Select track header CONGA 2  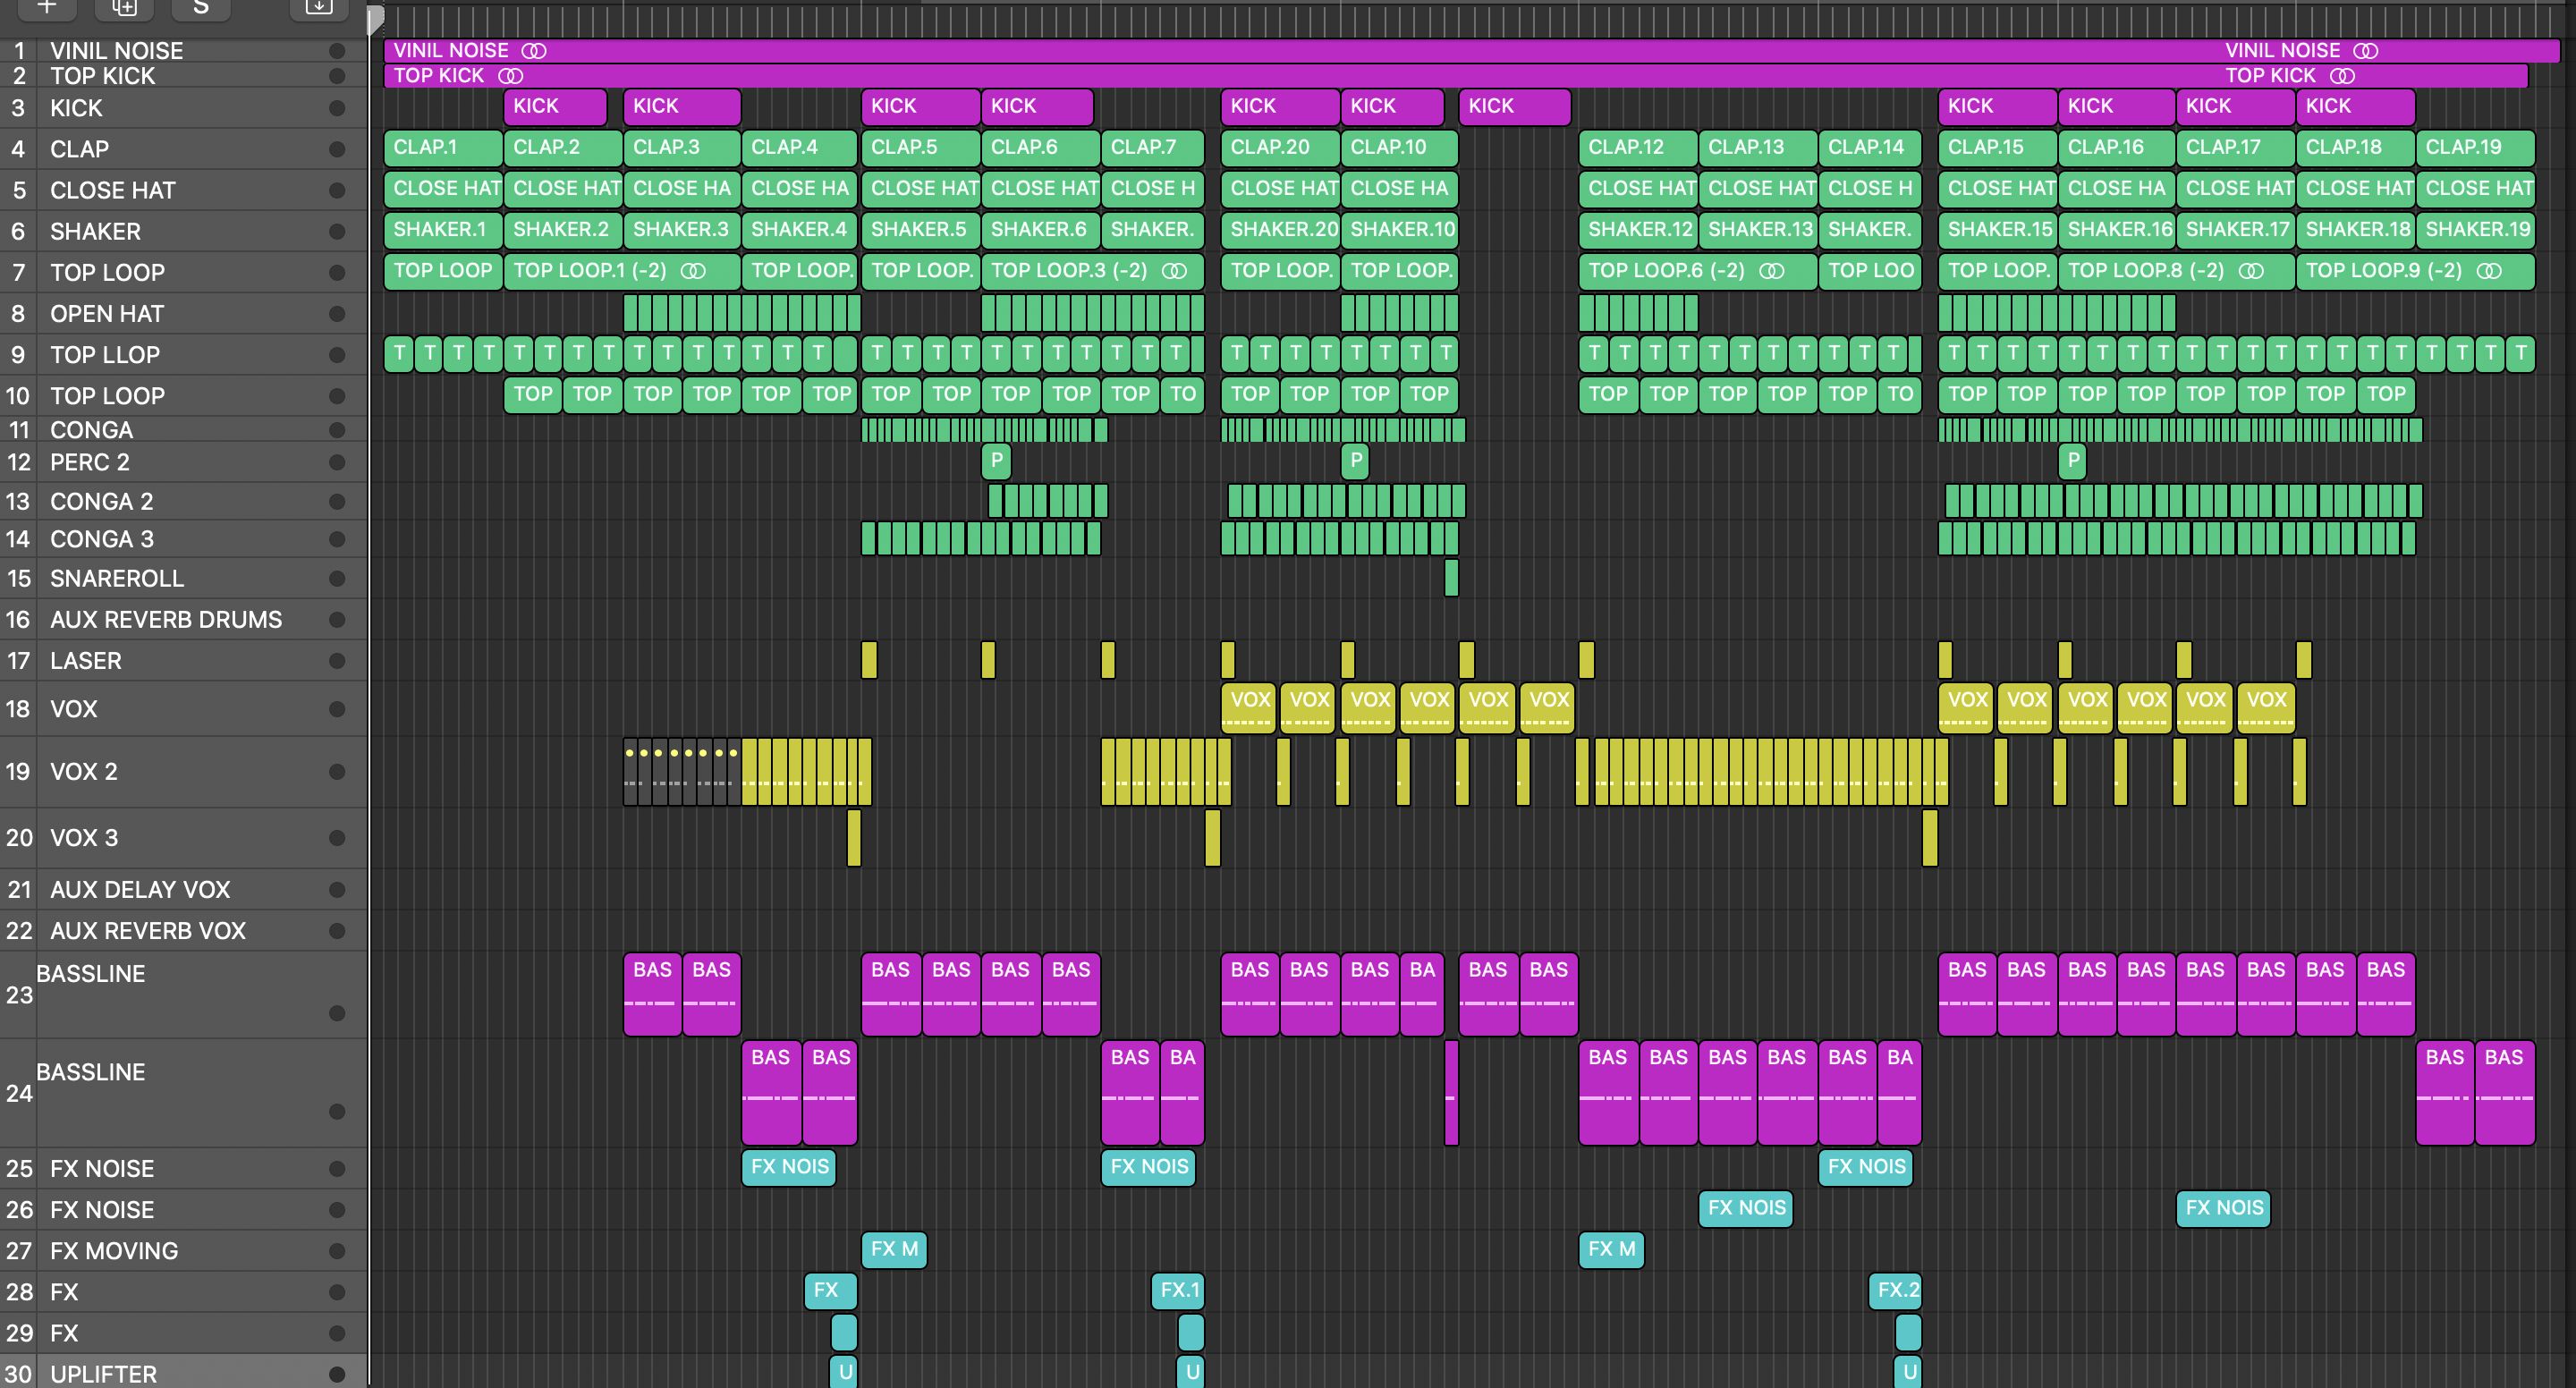pos(184,502)
